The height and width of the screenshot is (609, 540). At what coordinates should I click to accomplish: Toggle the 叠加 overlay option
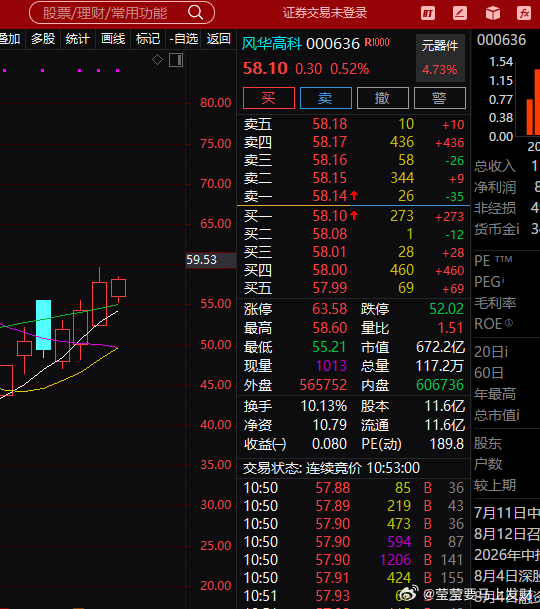10,39
